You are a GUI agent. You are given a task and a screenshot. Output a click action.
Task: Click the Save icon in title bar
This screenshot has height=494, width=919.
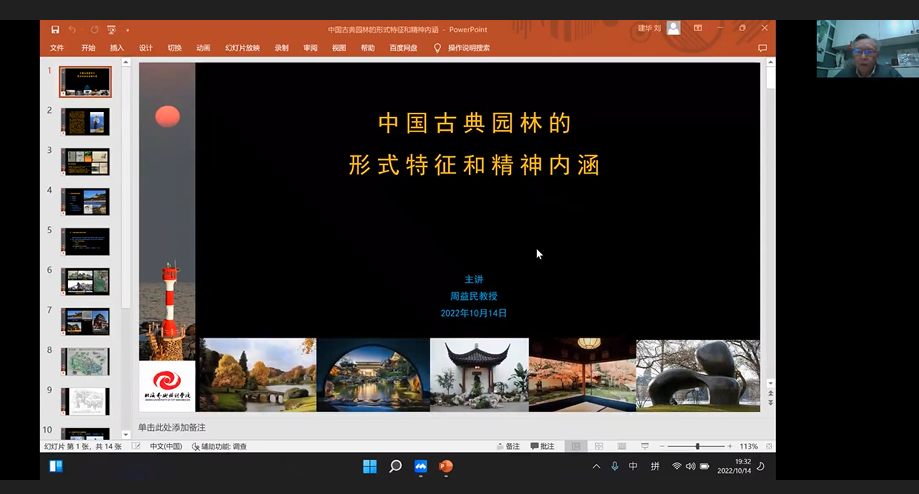click(55, 29)
